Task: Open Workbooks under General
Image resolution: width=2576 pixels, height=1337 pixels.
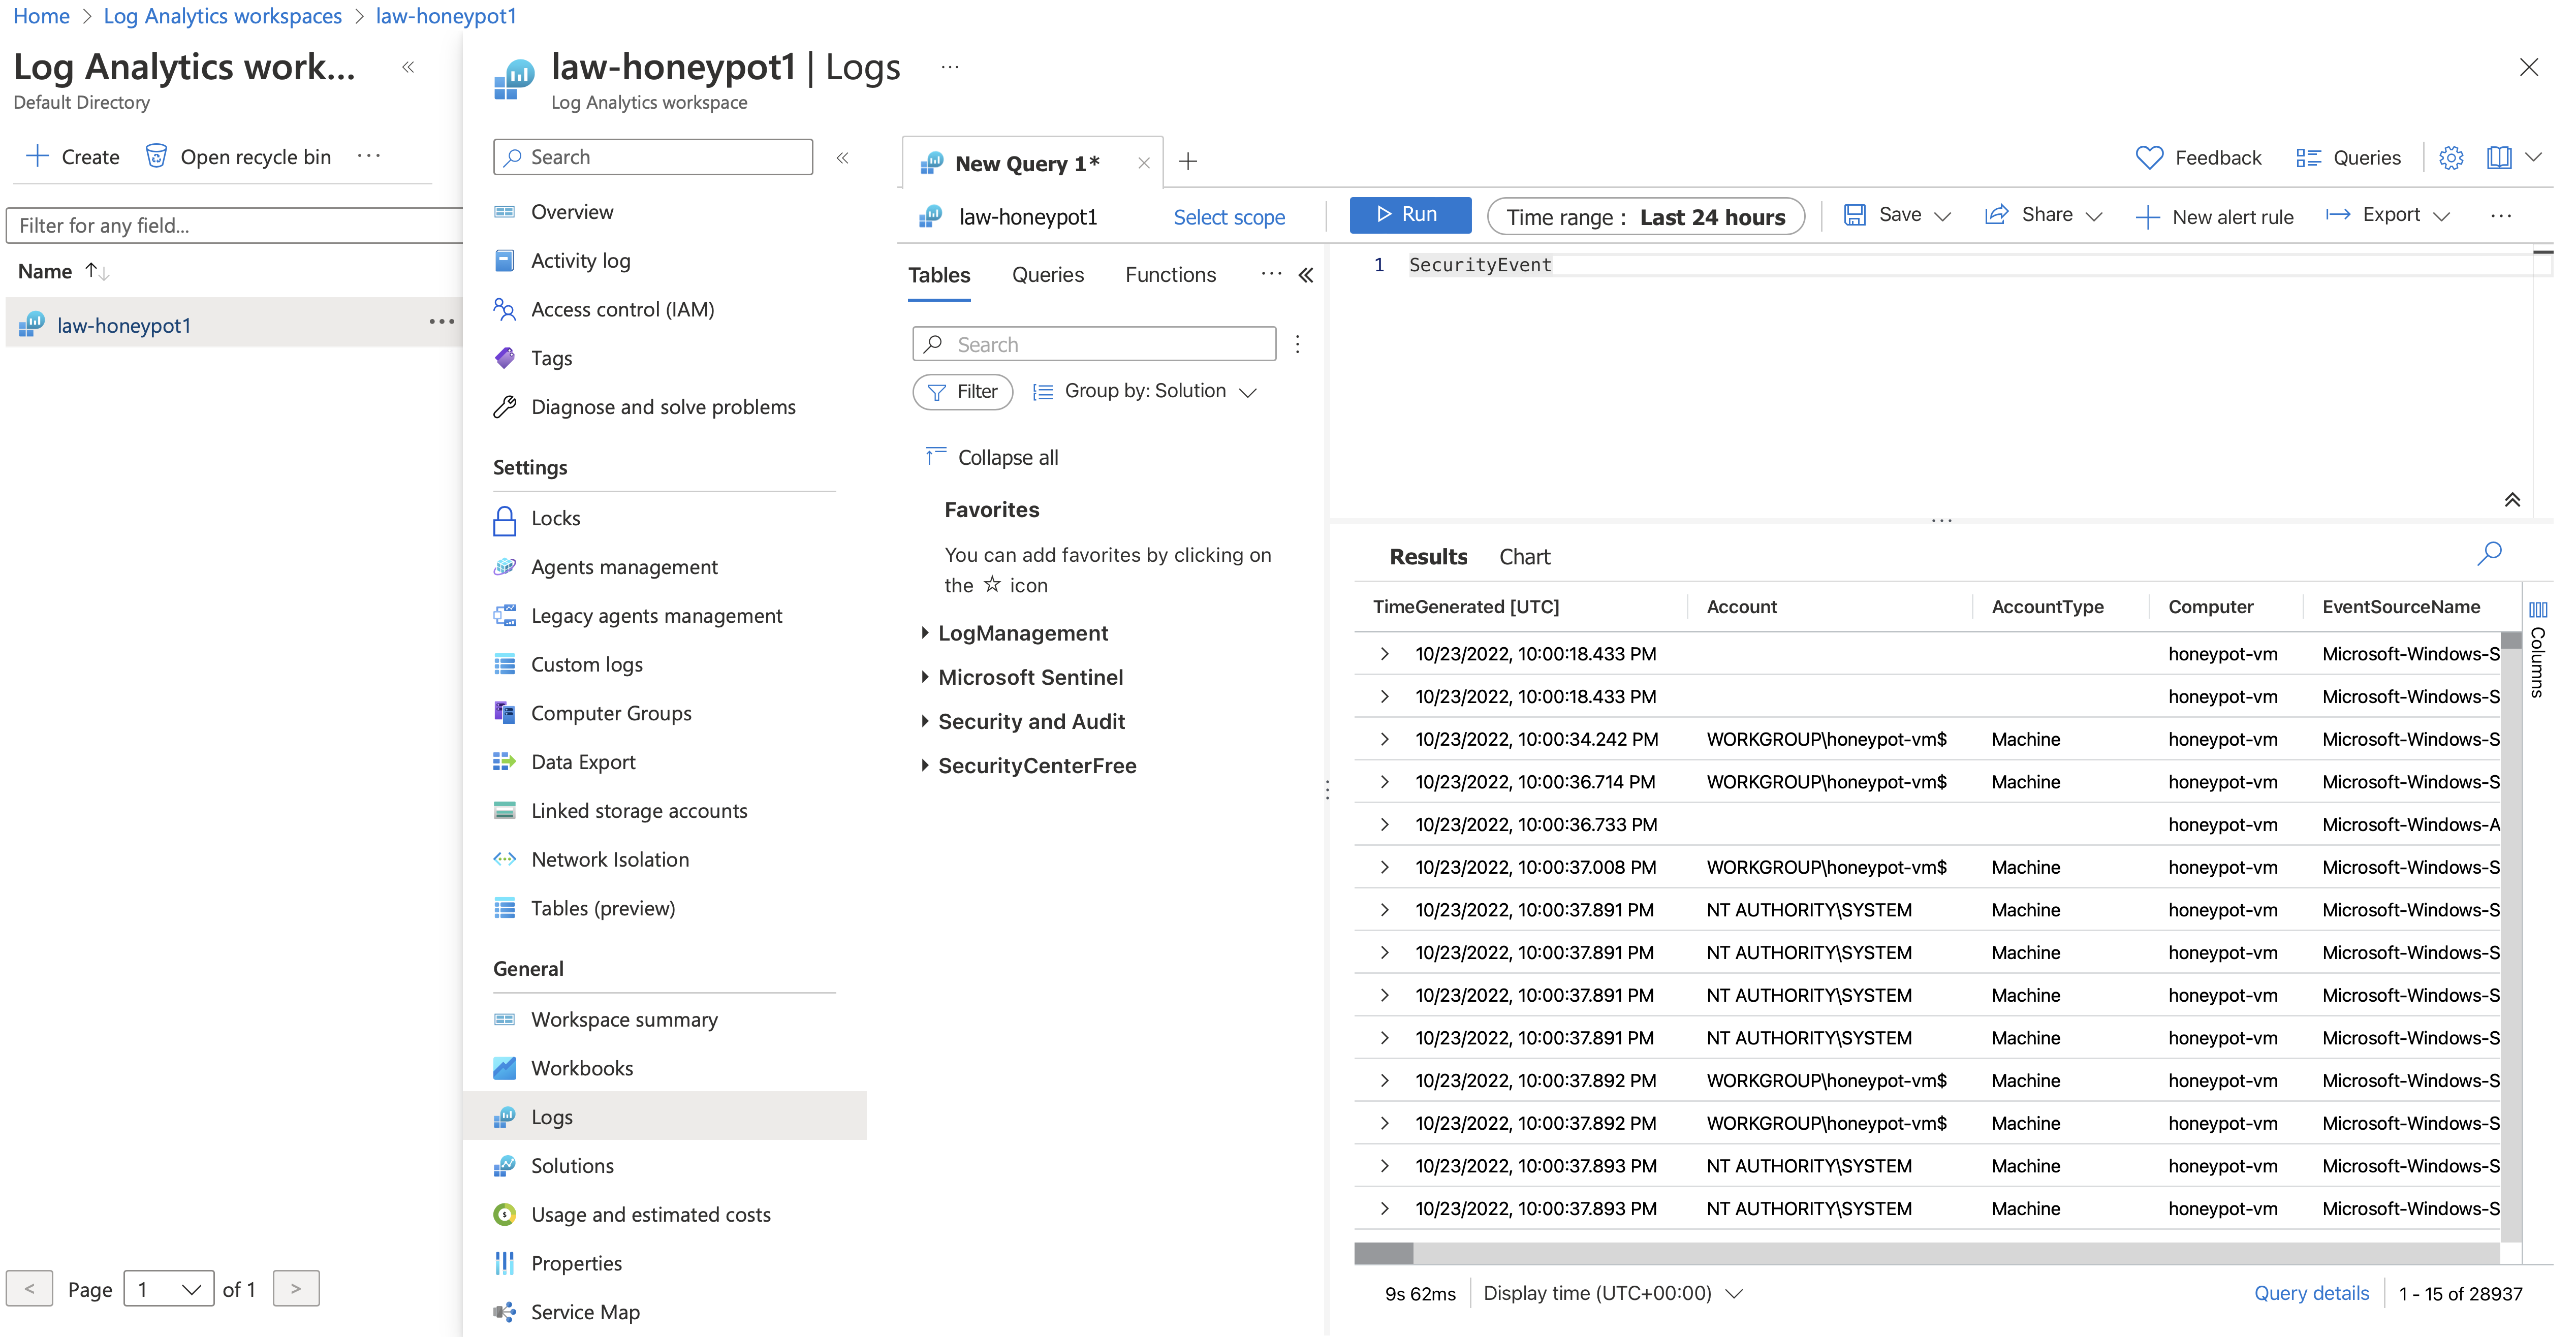Action: [583, 1067]
